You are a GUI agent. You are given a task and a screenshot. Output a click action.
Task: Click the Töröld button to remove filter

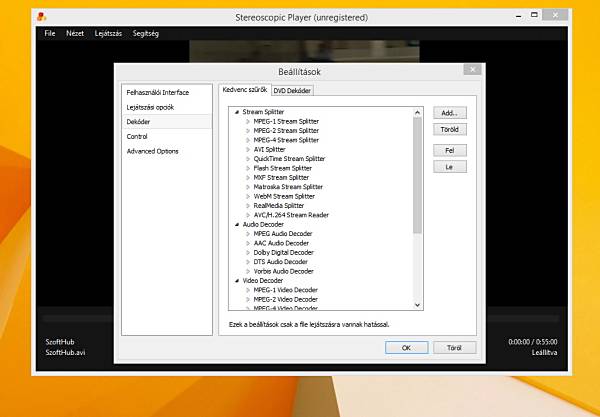coord(450,129)
